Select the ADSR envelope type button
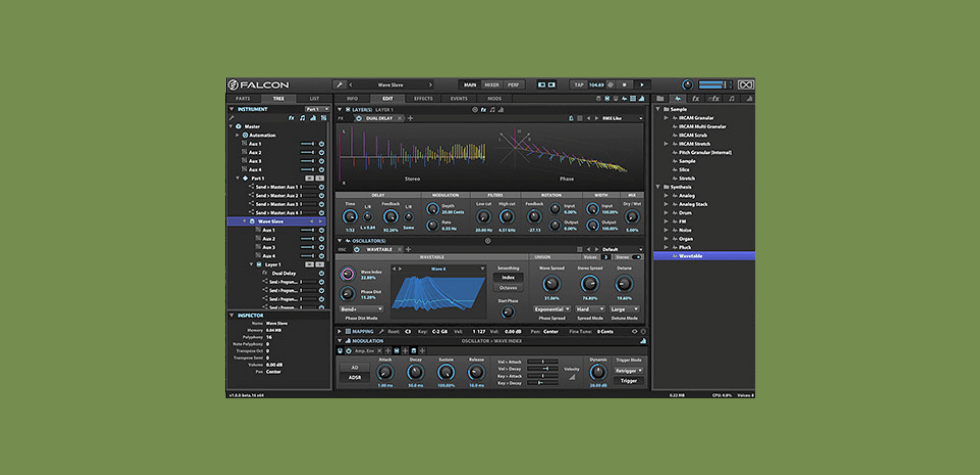Screen dimensions: 980x475 355,377
